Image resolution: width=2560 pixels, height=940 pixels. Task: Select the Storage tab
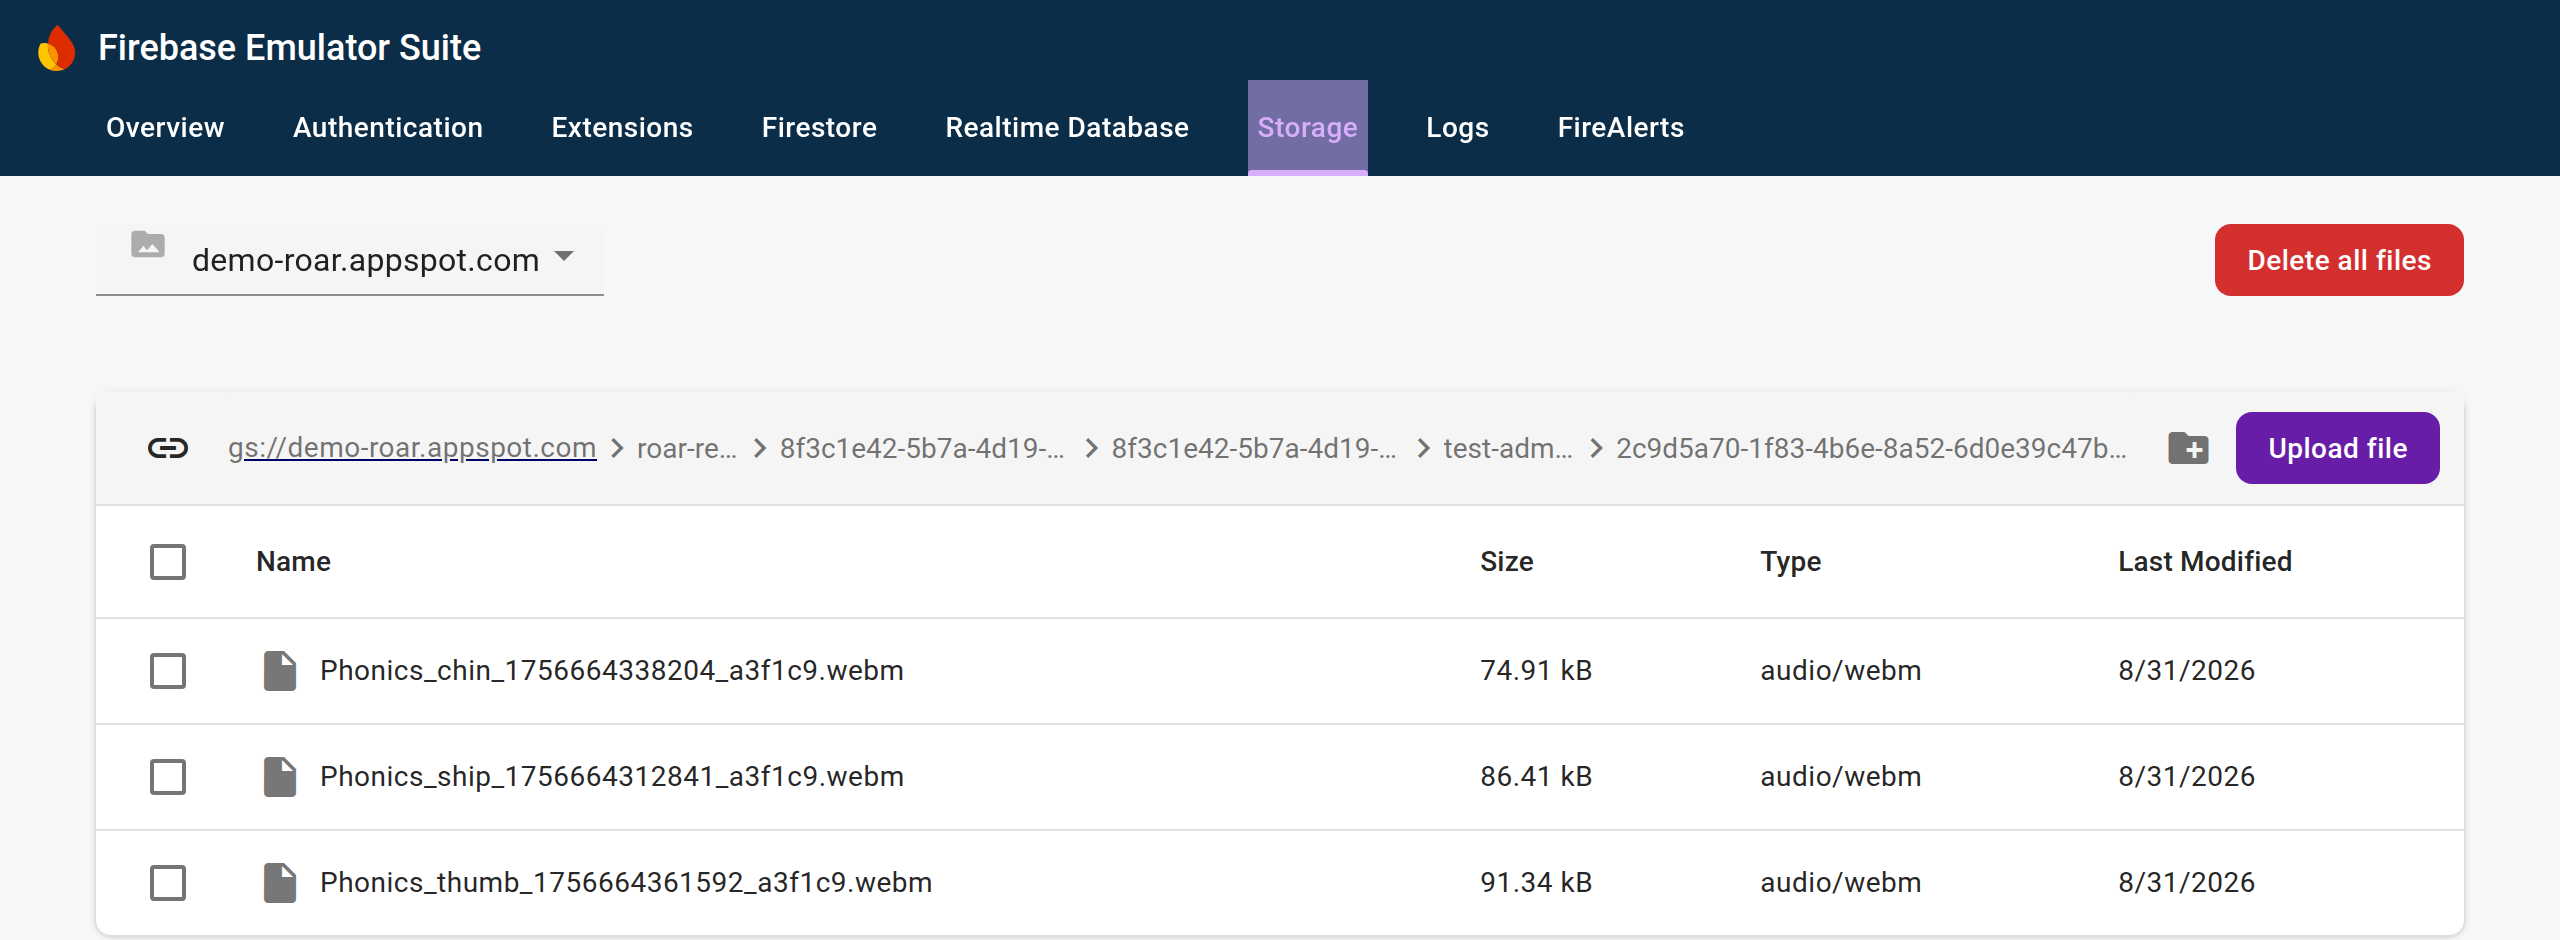coord(1307,128)
